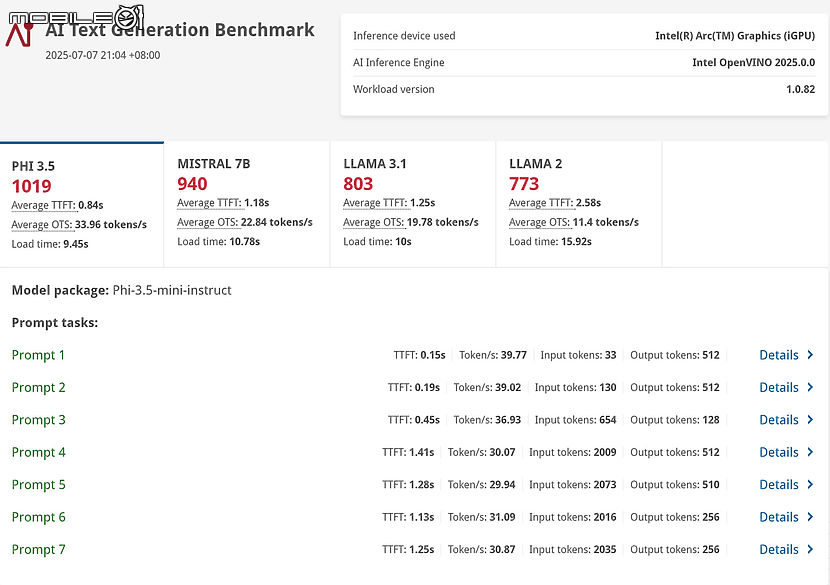830x585 pixels.
Task: Click 'Average OTS' label under MISTRAL 7B
Action: coord(208,223)
